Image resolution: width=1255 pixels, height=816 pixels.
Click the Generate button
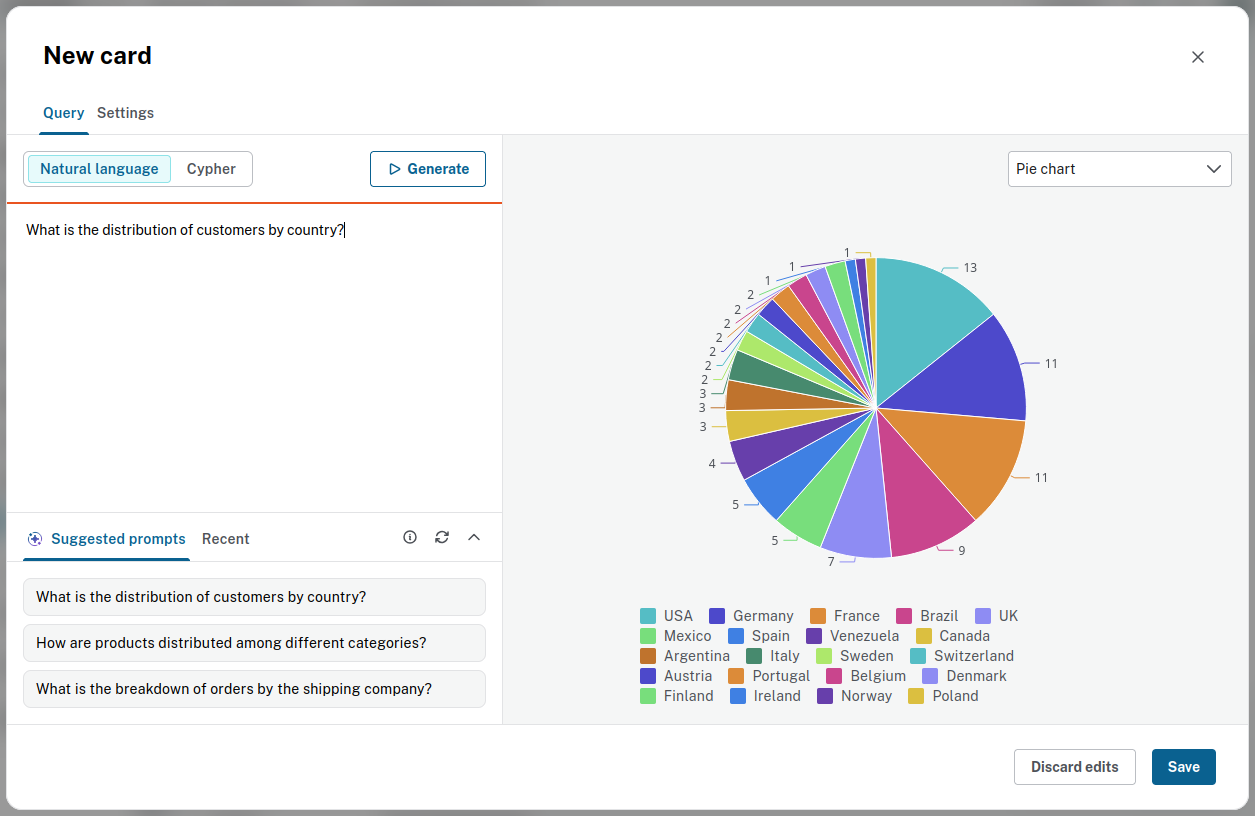click(x=428, y=168)
